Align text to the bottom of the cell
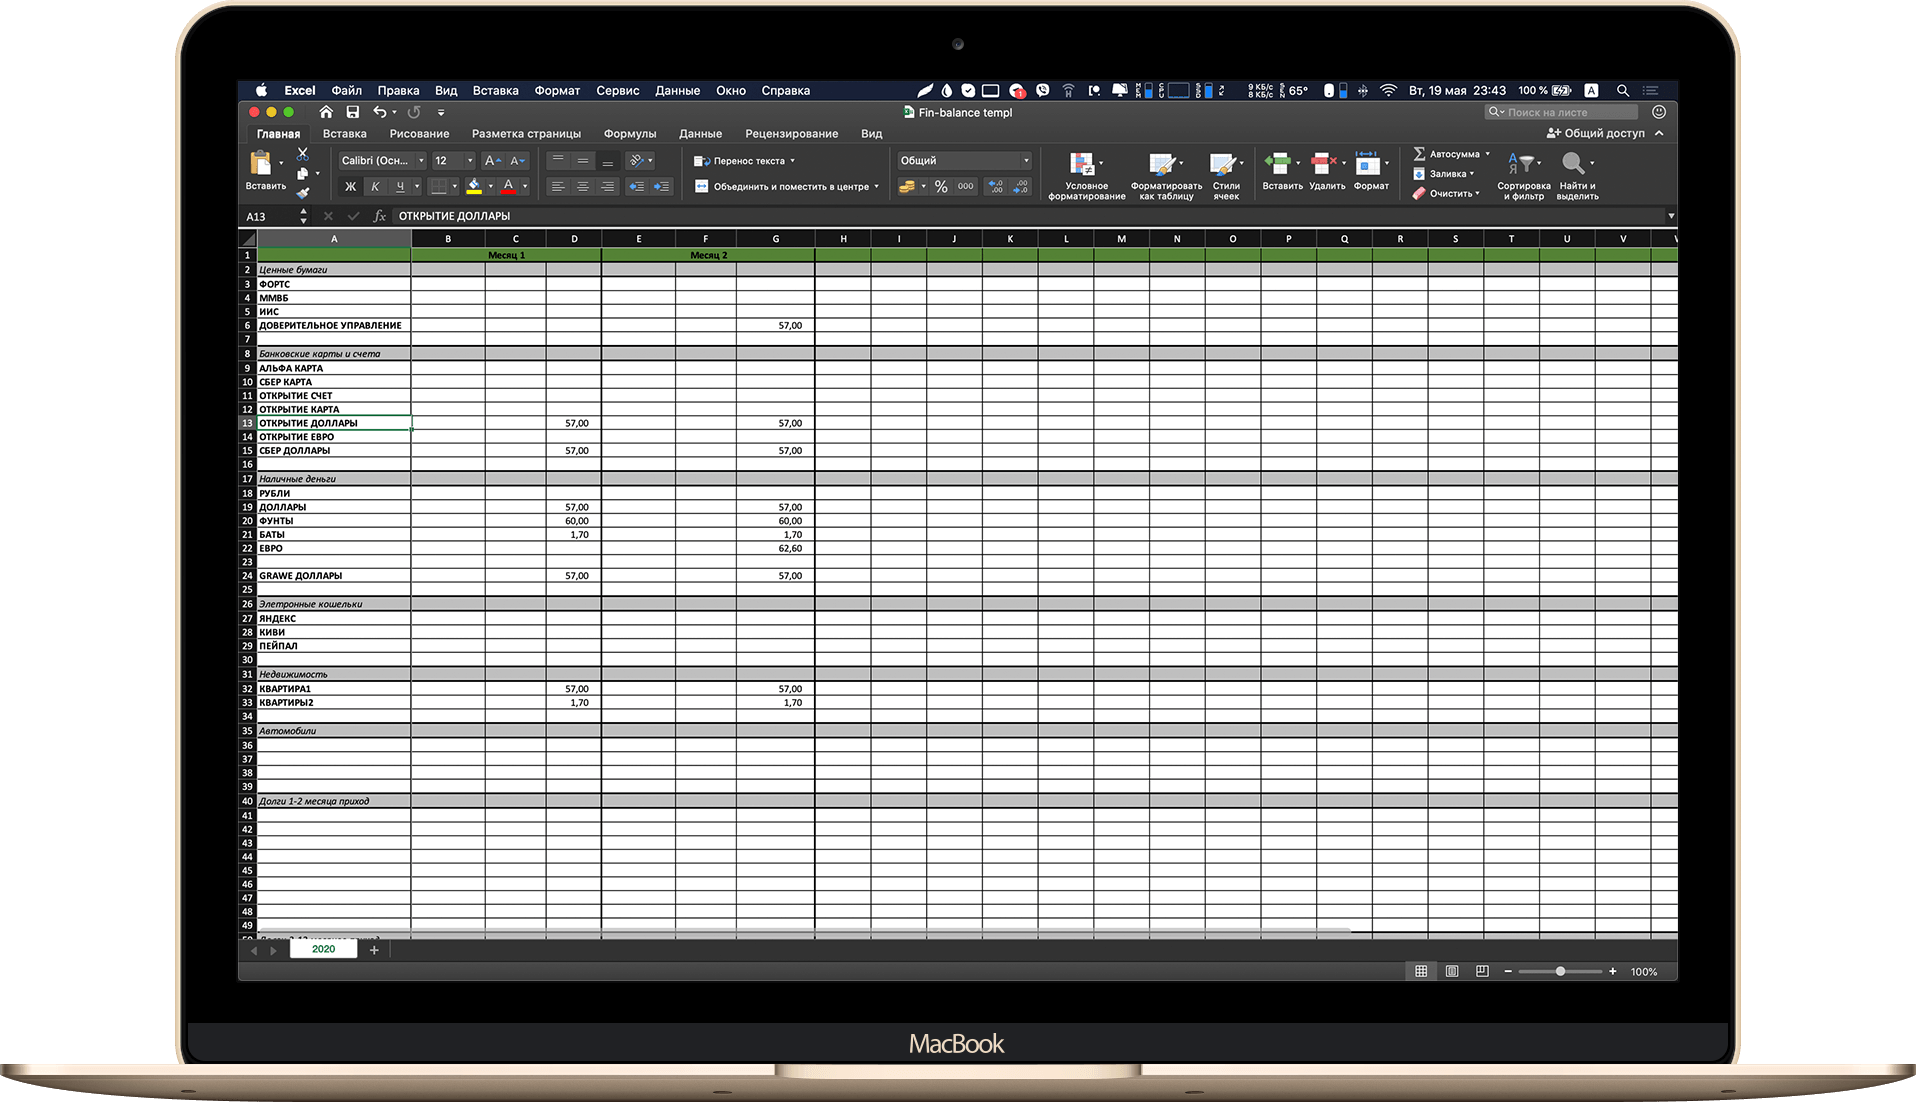The height and width of the screenshot is (1102, 1916). (607, 160)
